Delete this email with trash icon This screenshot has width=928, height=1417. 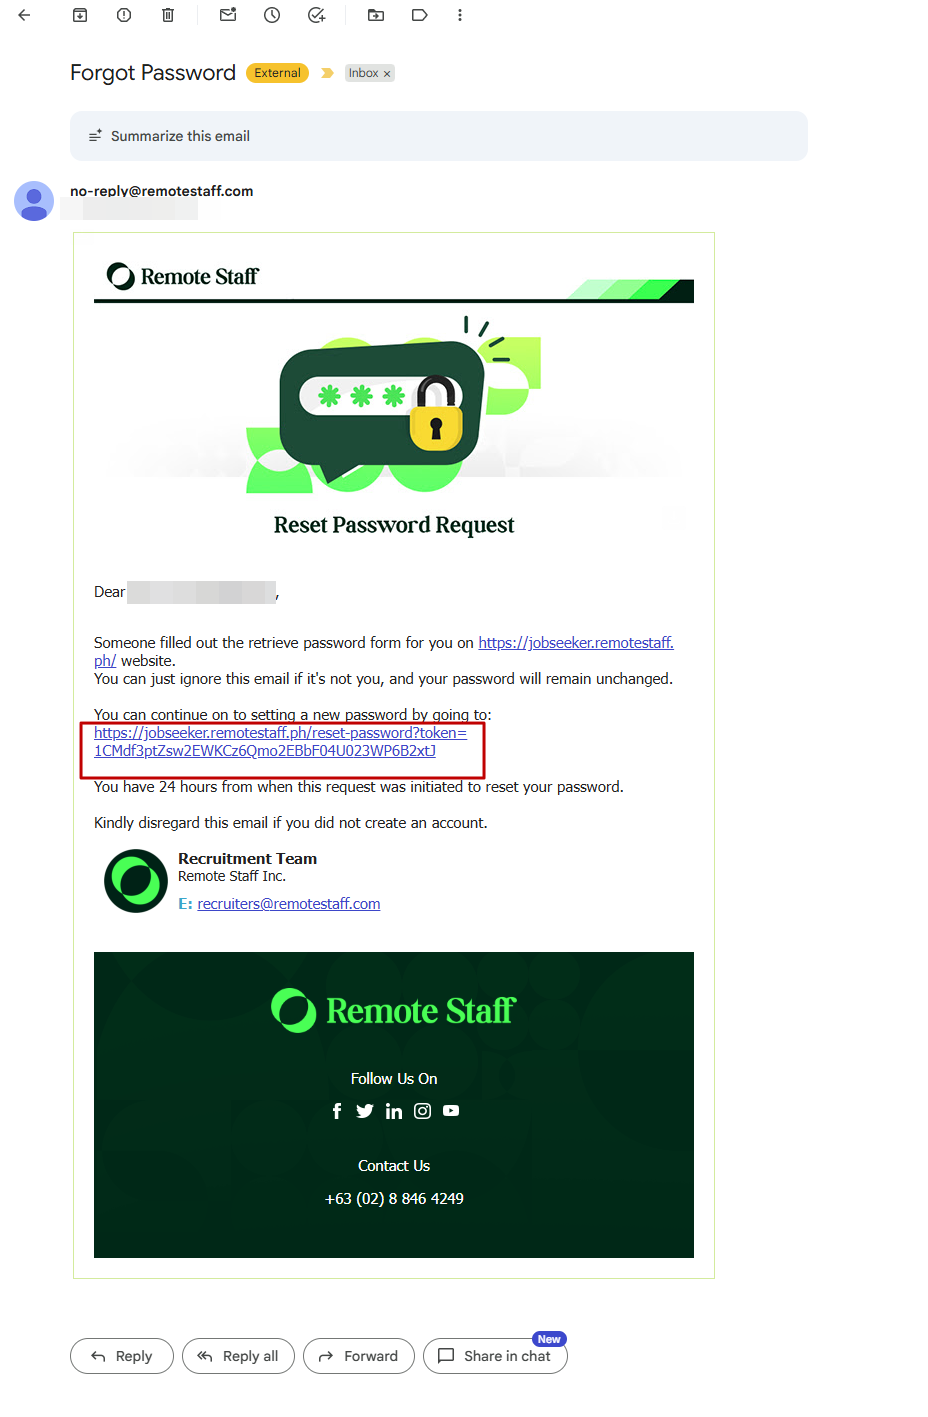[x=168, y=15]
